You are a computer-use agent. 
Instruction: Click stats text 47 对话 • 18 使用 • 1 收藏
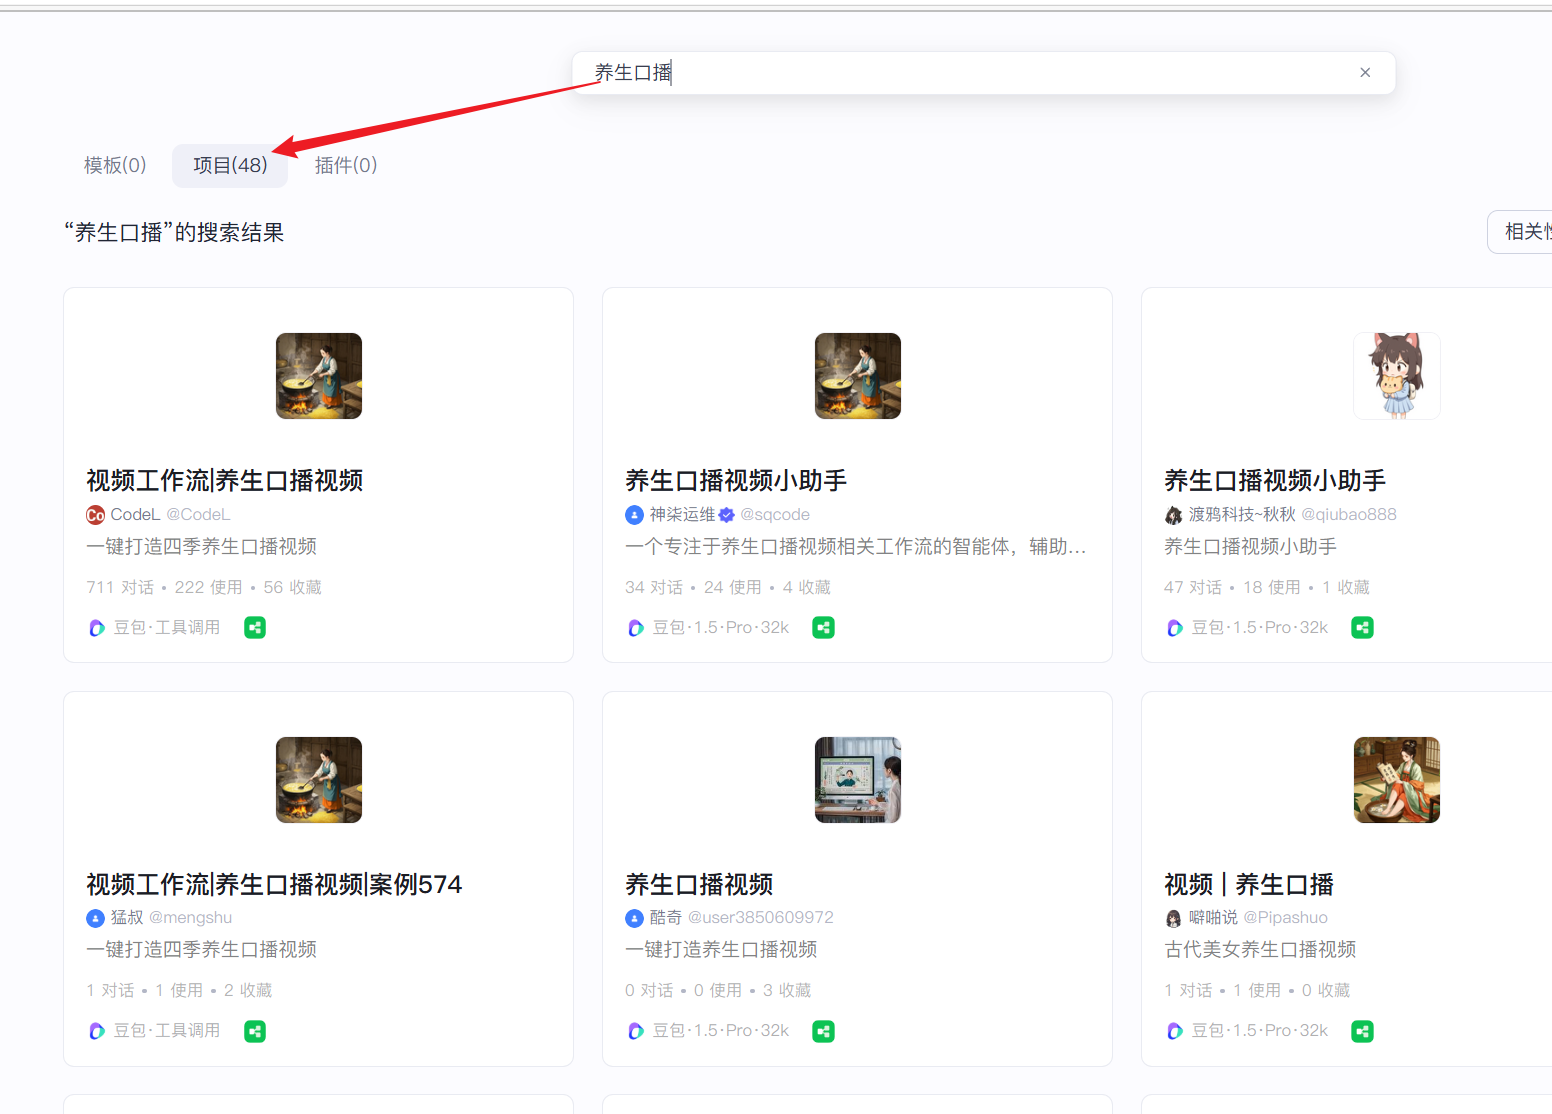[1267, 588]
